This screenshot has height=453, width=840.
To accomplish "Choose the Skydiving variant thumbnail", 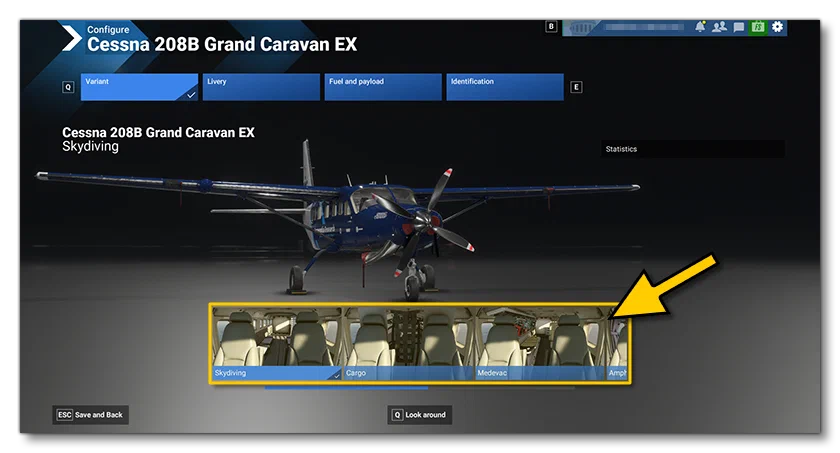I will (x=277, y=343).
